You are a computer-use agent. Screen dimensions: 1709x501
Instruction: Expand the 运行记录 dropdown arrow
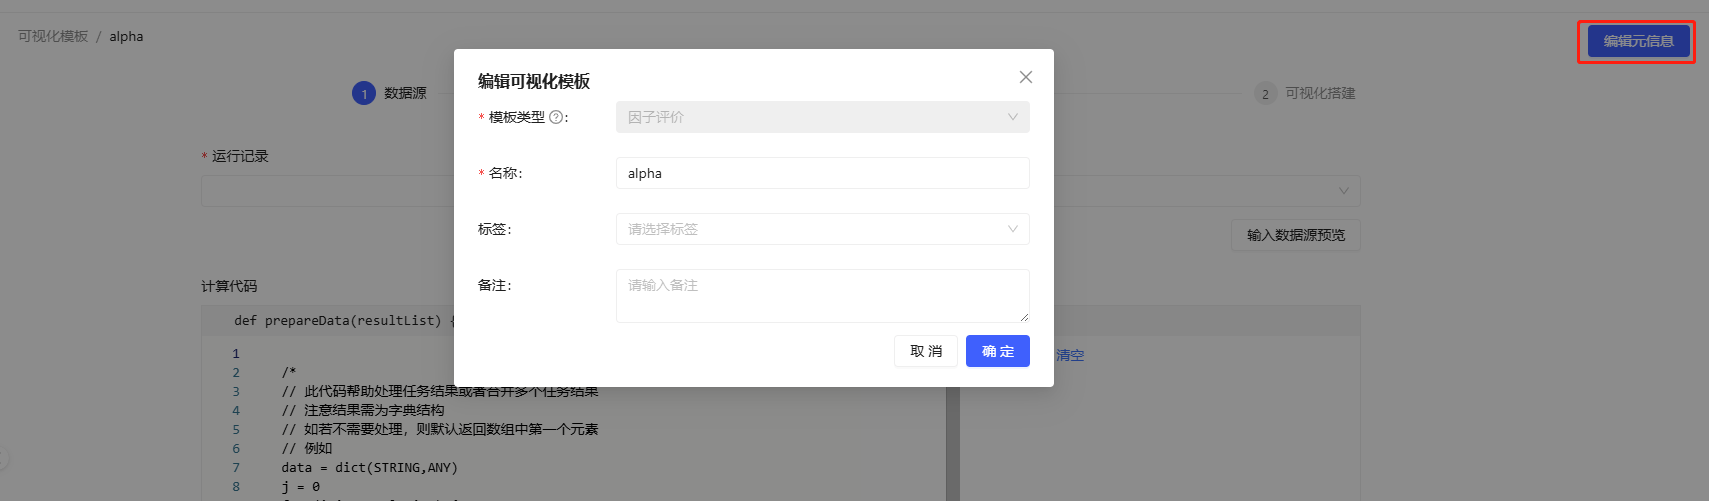click(1343, 191)
